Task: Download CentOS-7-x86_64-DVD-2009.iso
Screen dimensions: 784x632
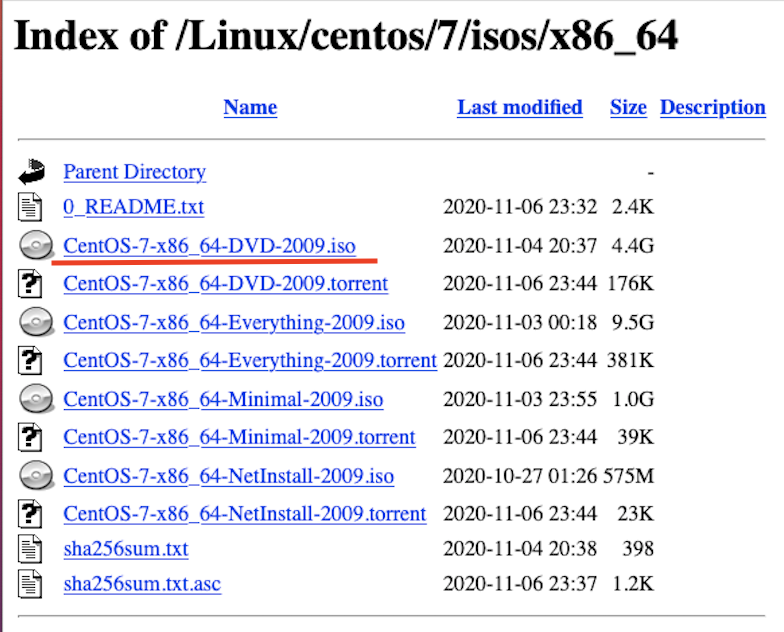Action: [210, 246]
